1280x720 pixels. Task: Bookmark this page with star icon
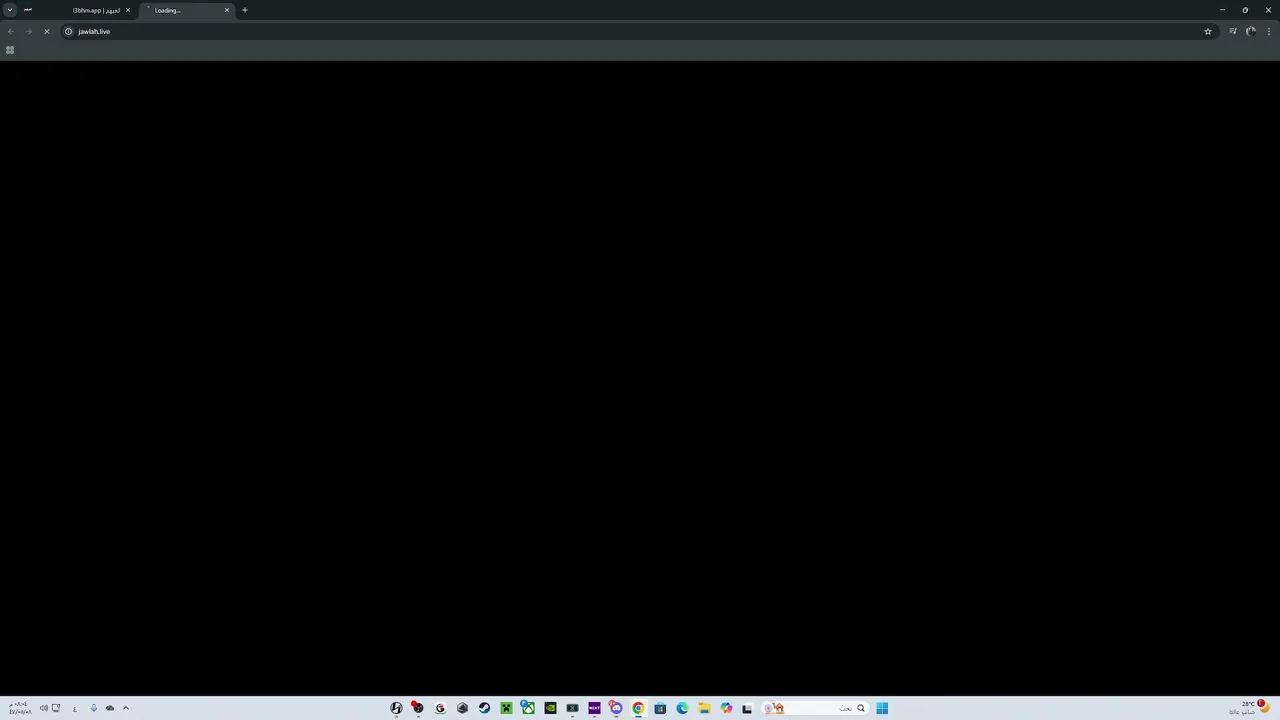(x=1207, y=31)
